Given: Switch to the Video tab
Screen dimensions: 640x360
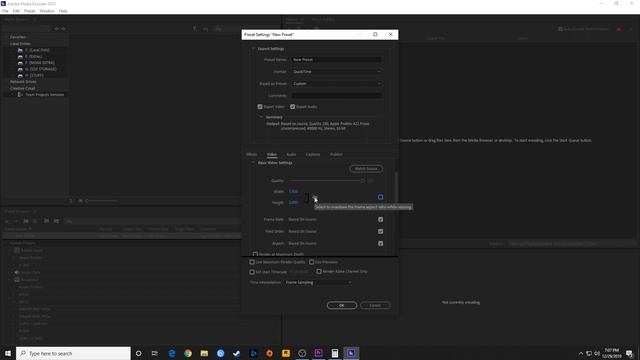Looking at the screenshot, I should (272, 154).
